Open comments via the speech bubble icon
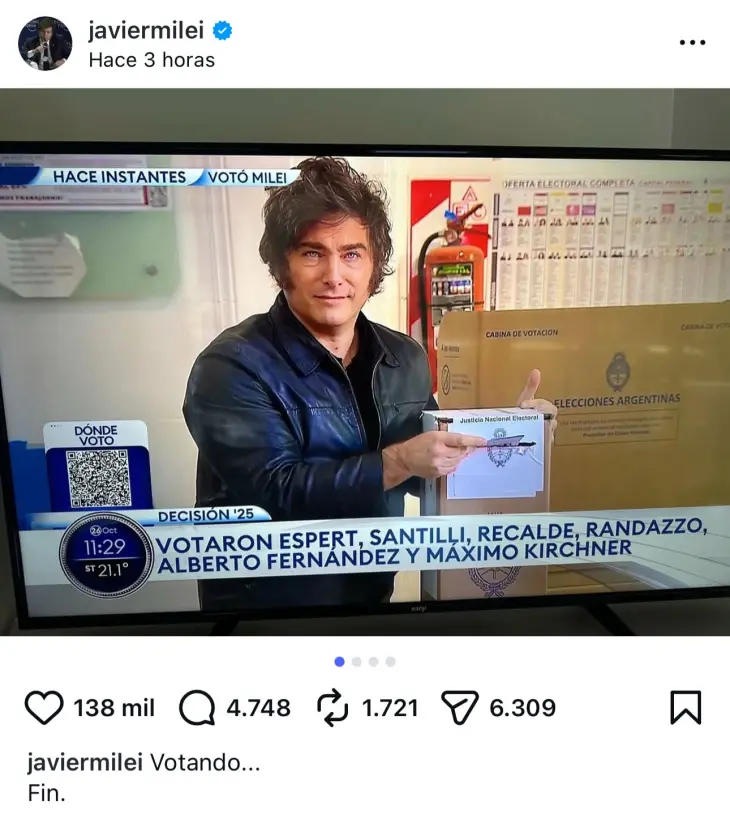Image resolution: width=730 pixels, height=827 pixels. [197, 708]
